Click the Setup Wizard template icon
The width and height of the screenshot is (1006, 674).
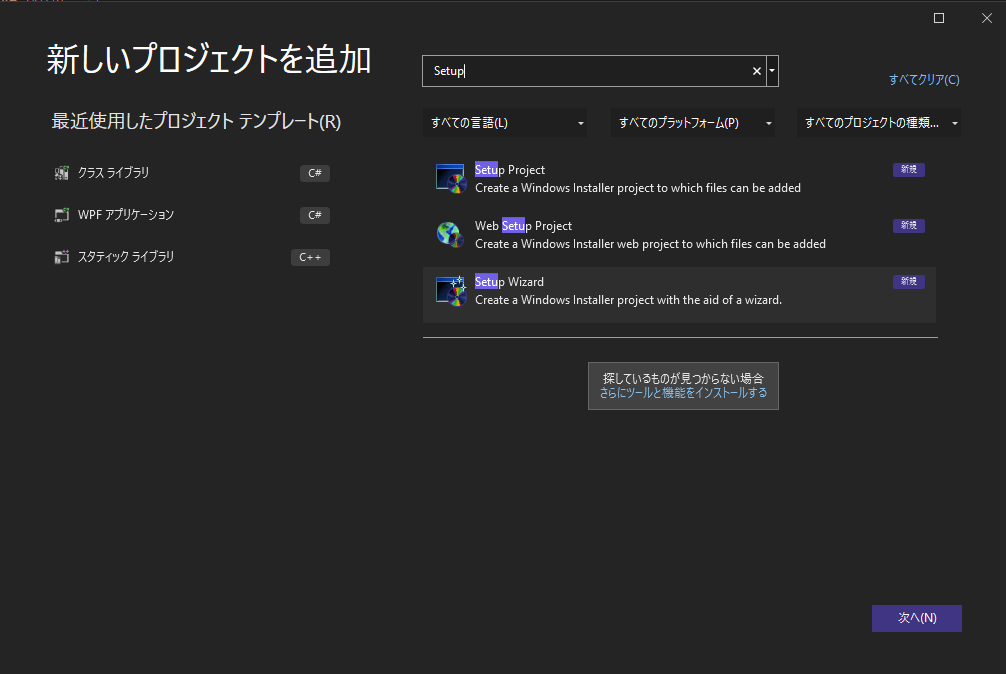[450, 289]
